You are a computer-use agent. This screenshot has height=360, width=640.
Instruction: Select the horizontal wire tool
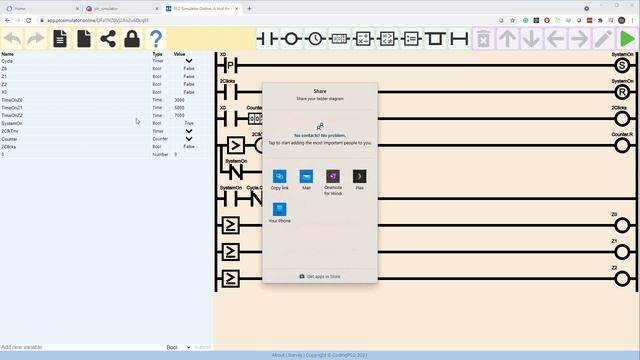(x=459, y=39)
